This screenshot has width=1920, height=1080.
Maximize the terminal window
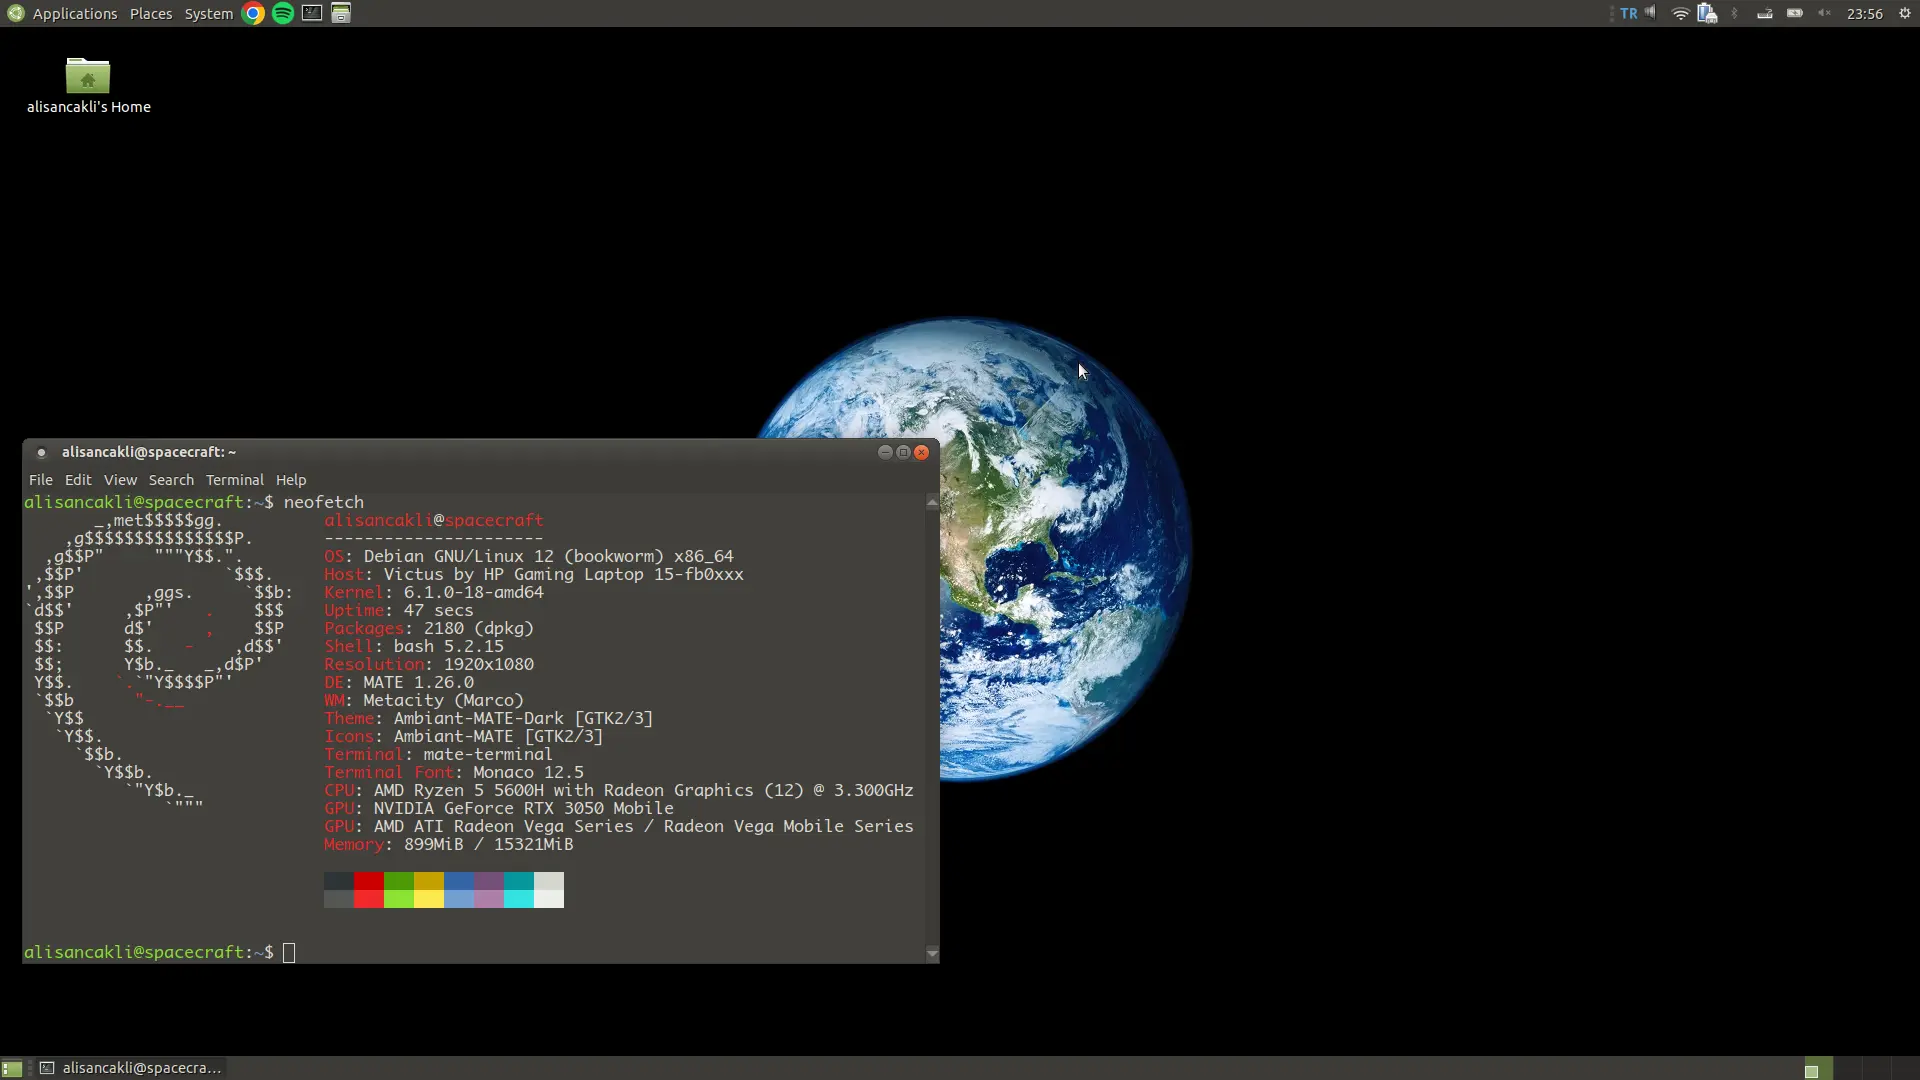[903, 452]
